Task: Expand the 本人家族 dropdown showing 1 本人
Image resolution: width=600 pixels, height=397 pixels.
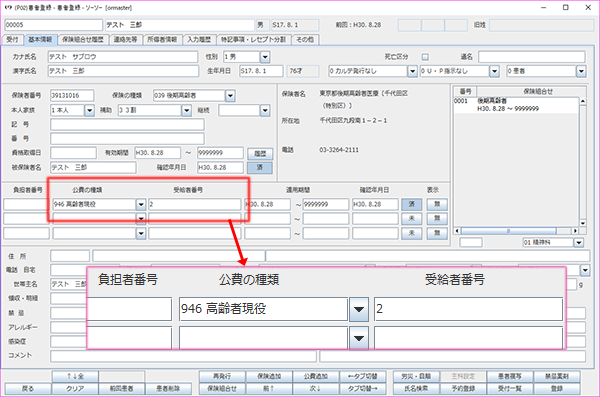Action: click(x=89, y=110)
